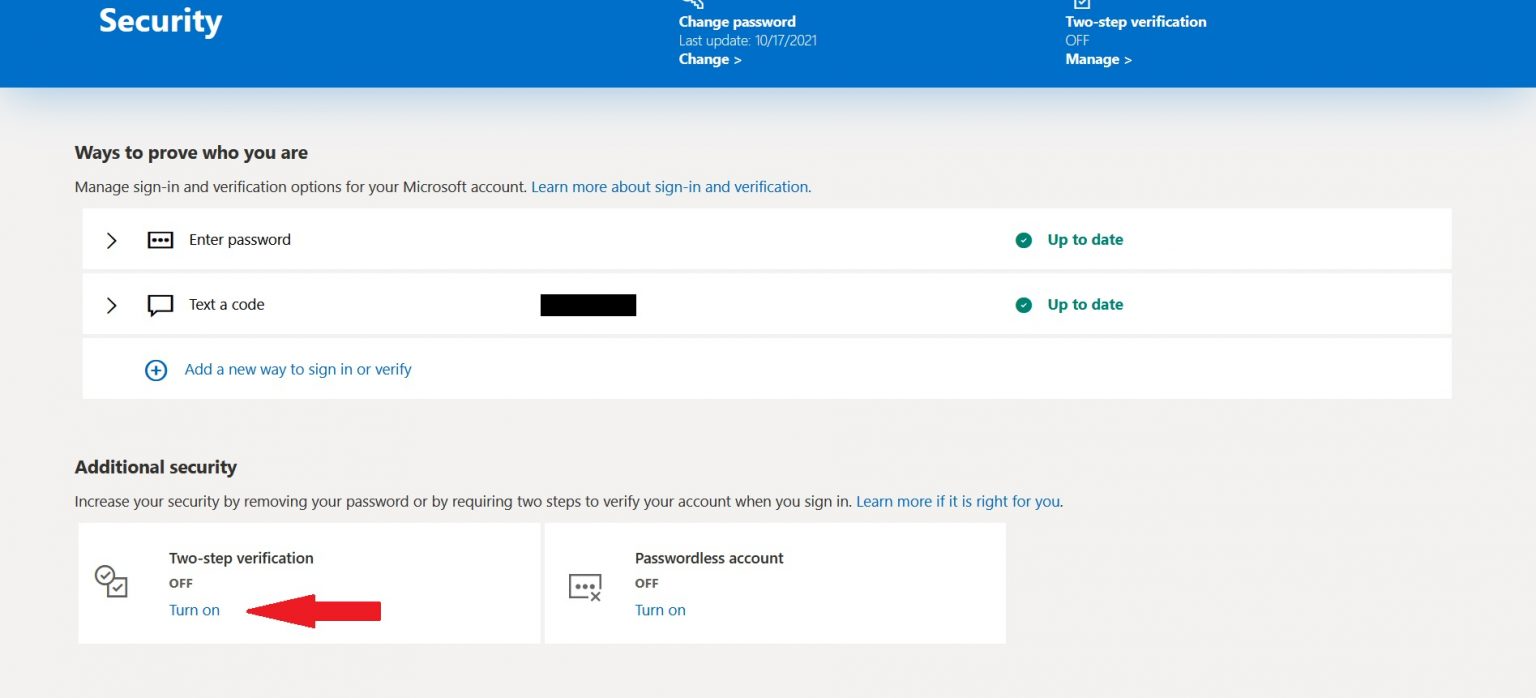Click the redacted phone number field

[x=588, y=305]
